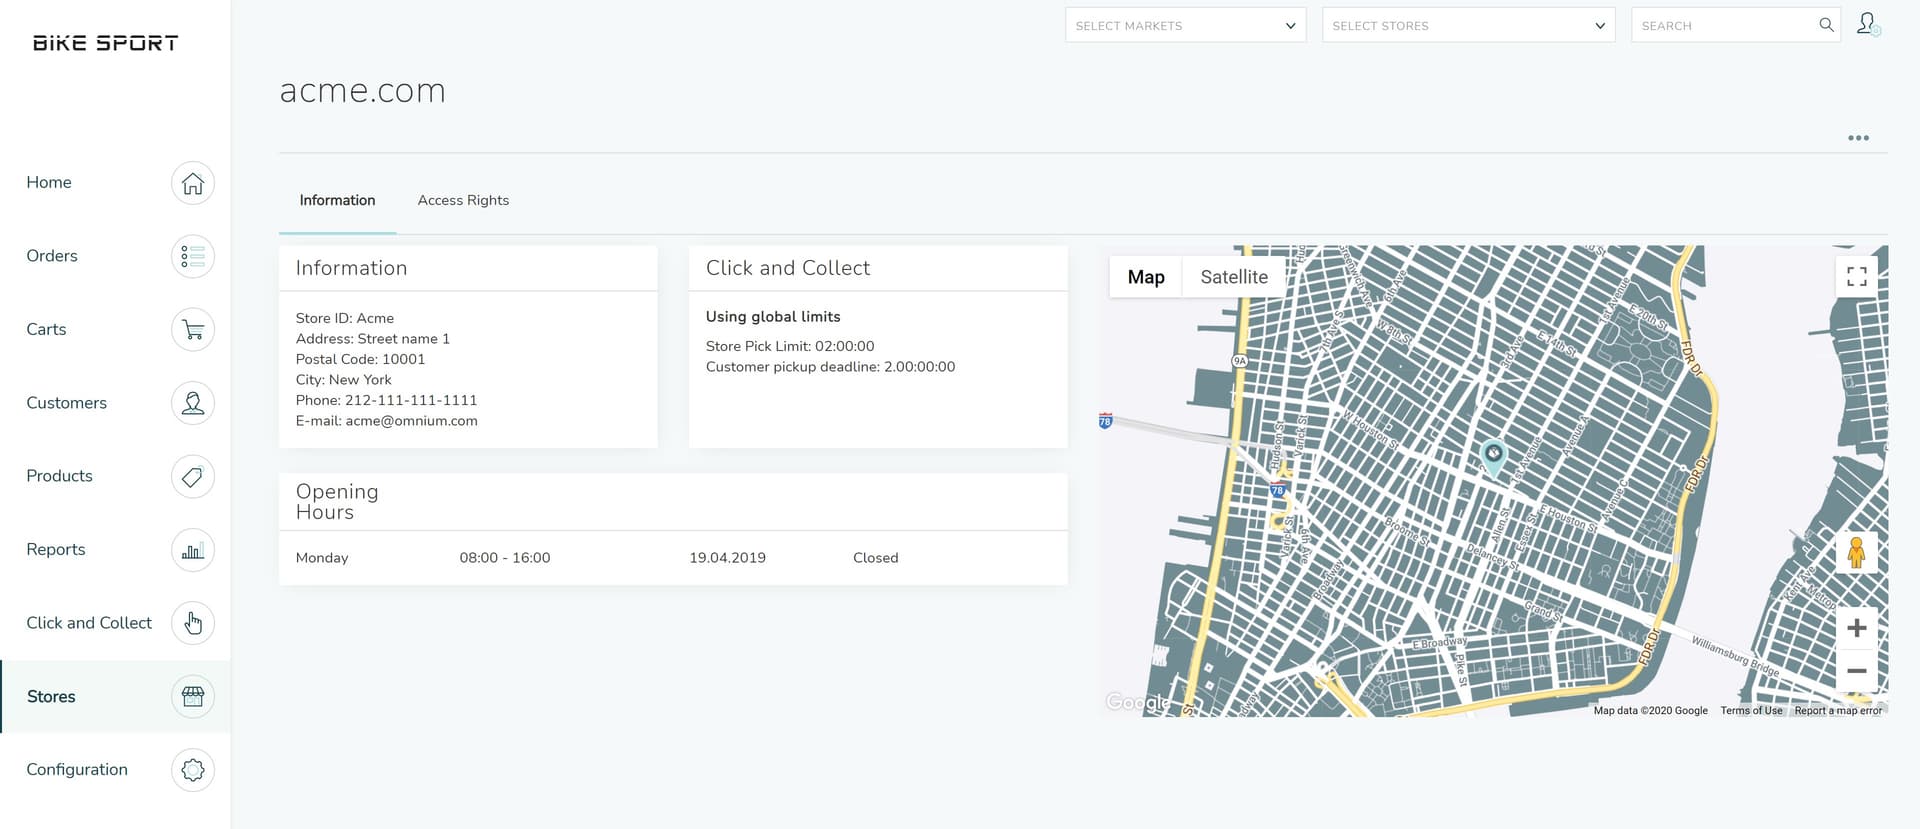Open the Customers person icon

coord(193,403)
